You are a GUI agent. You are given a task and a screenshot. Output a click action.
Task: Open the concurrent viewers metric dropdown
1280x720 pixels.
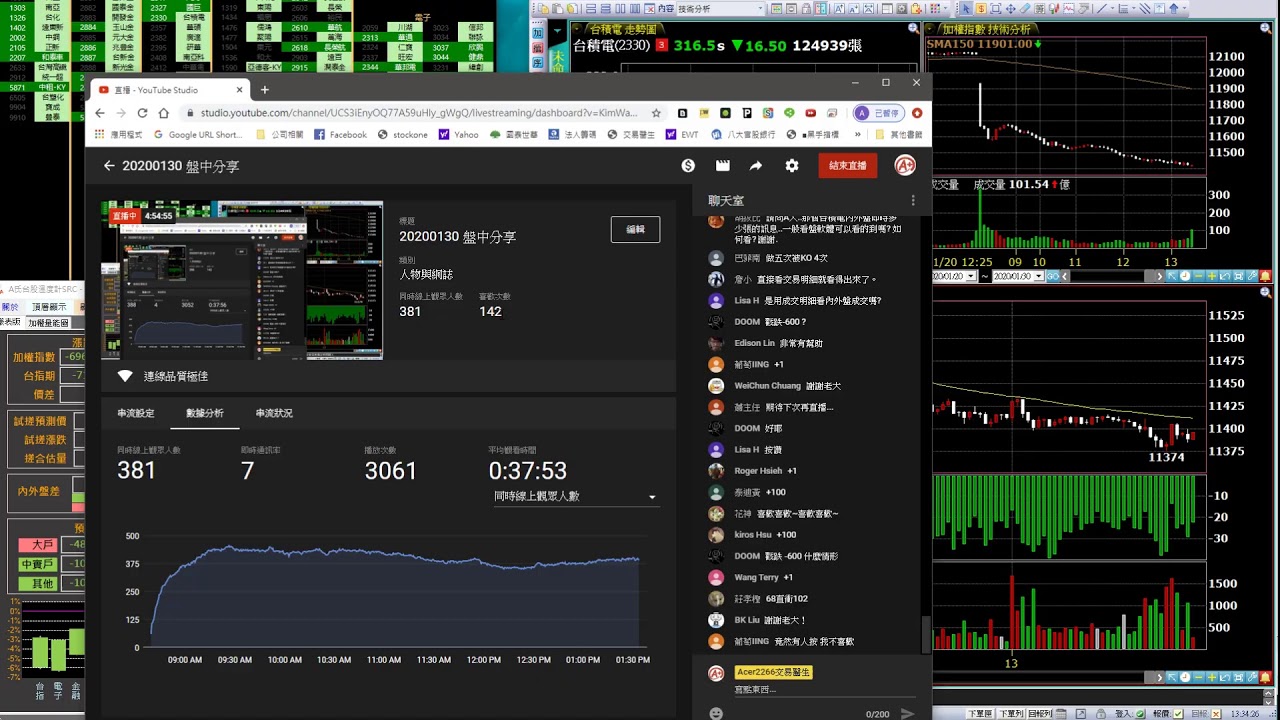575,496
